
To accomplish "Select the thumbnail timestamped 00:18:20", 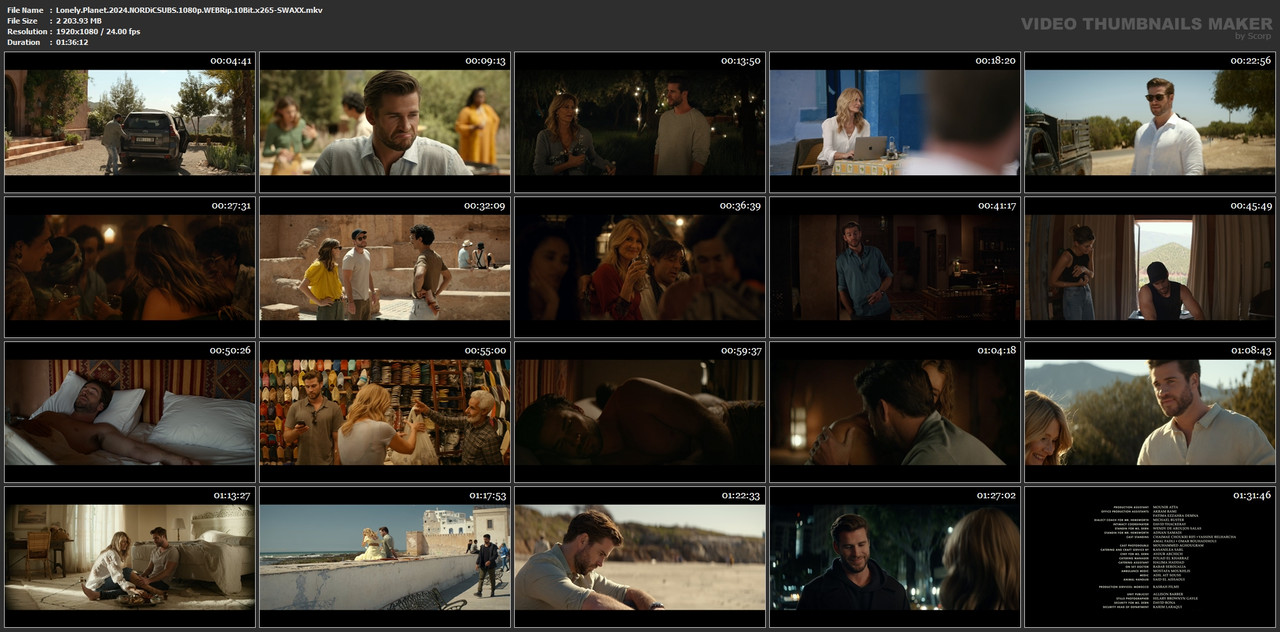I will (895, 122).
